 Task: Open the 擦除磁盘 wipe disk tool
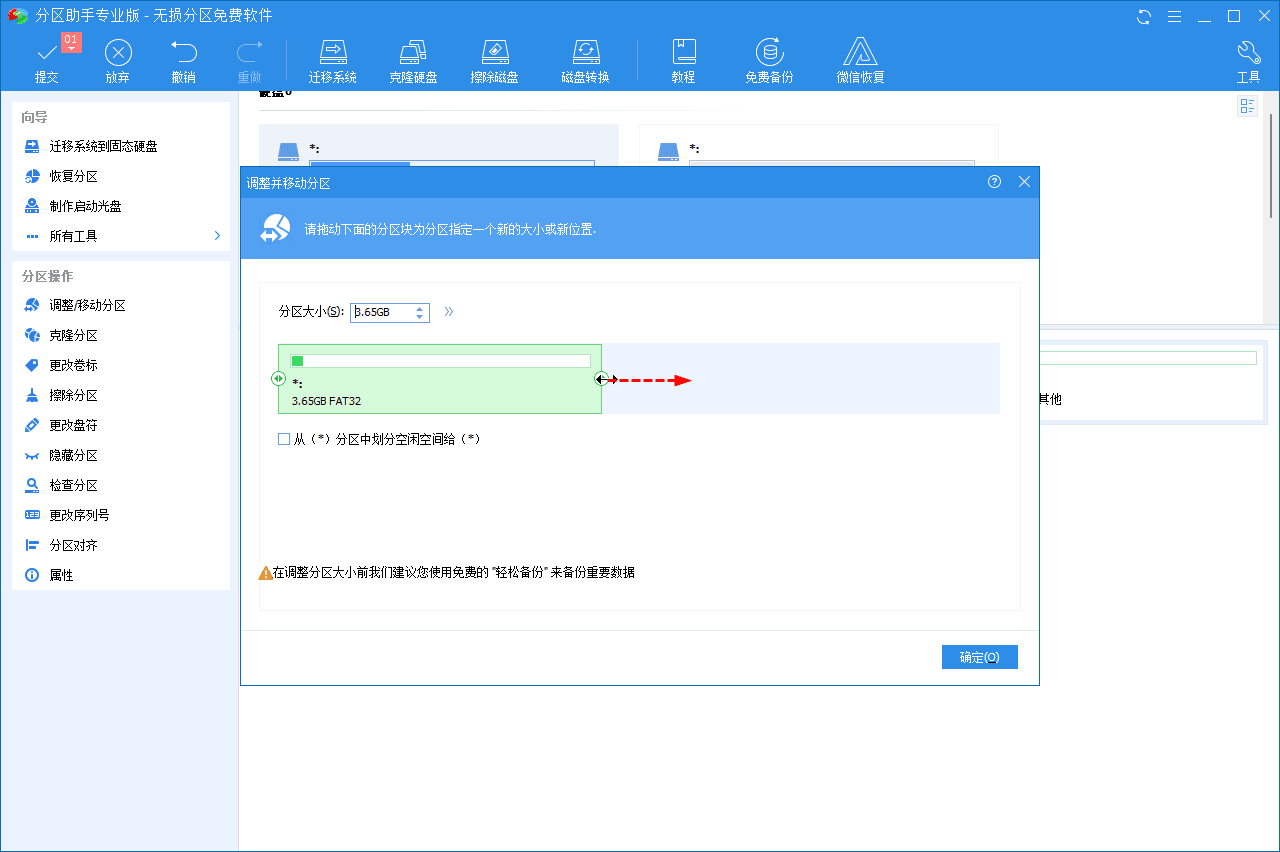[x=494, y=61]
